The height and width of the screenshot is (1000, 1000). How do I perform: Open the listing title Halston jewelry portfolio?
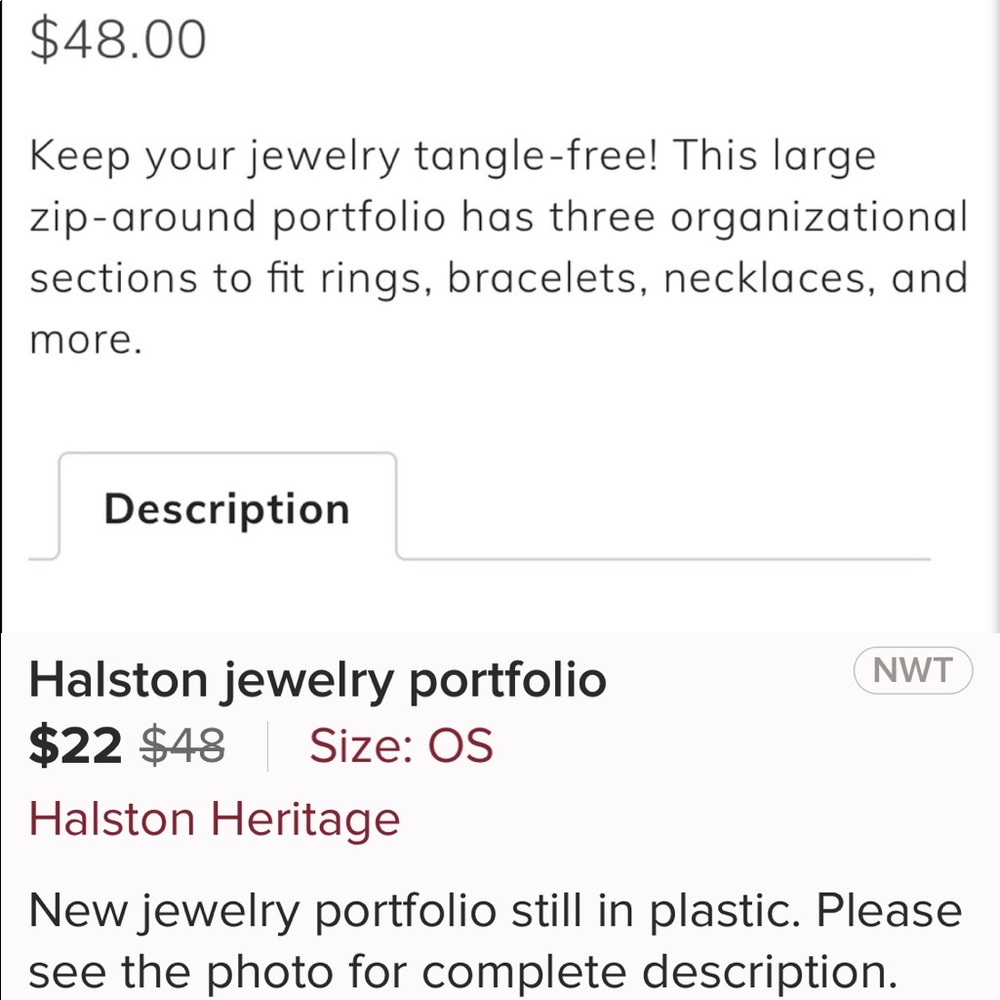pyautogui.click(x=318, y=678)
